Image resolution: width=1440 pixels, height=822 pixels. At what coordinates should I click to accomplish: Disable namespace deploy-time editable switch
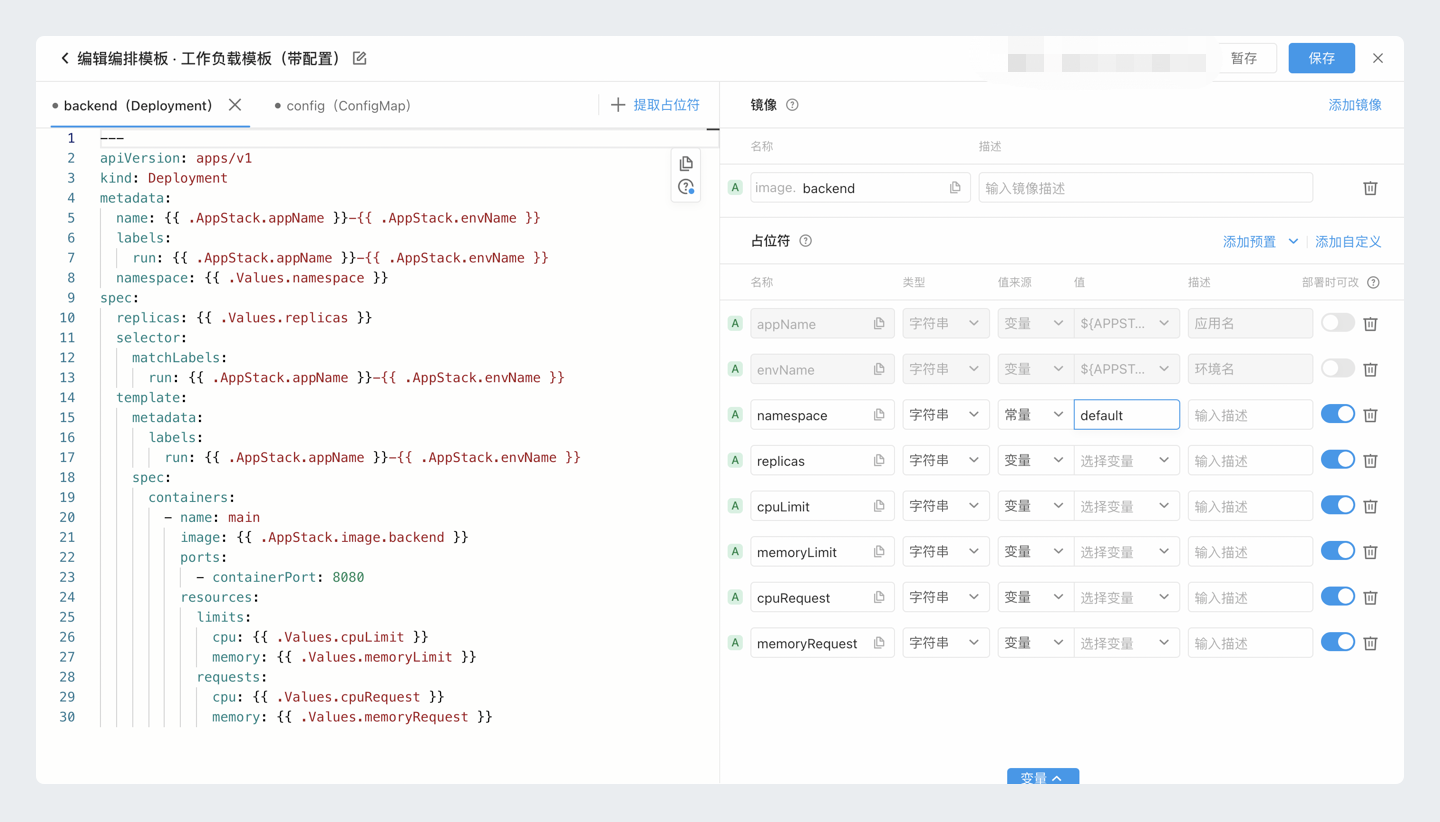[1338, 414]
